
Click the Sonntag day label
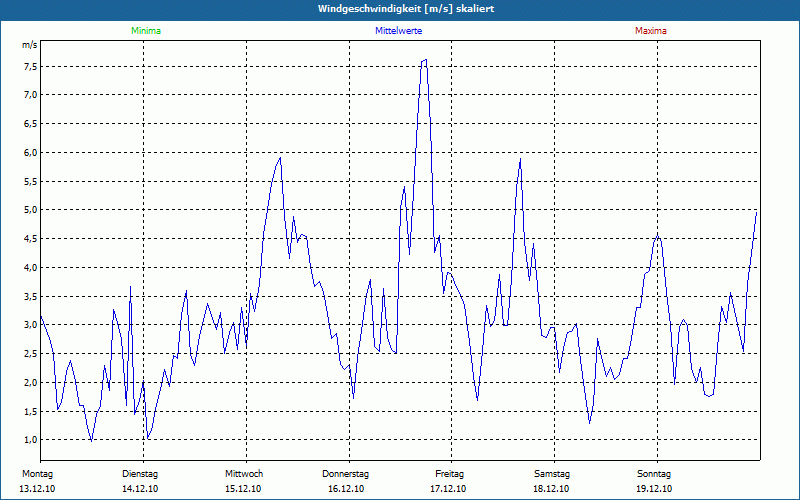(x=654, y=474)
